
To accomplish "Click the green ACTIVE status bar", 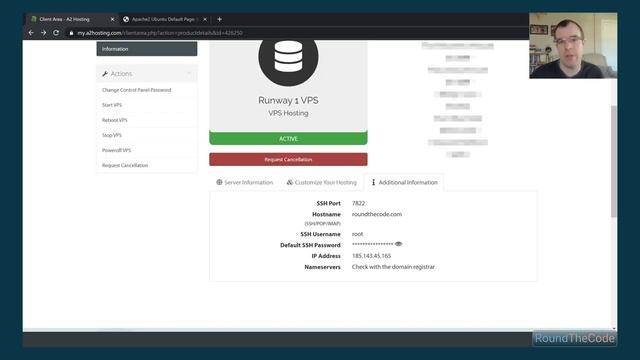I will 288,138.
